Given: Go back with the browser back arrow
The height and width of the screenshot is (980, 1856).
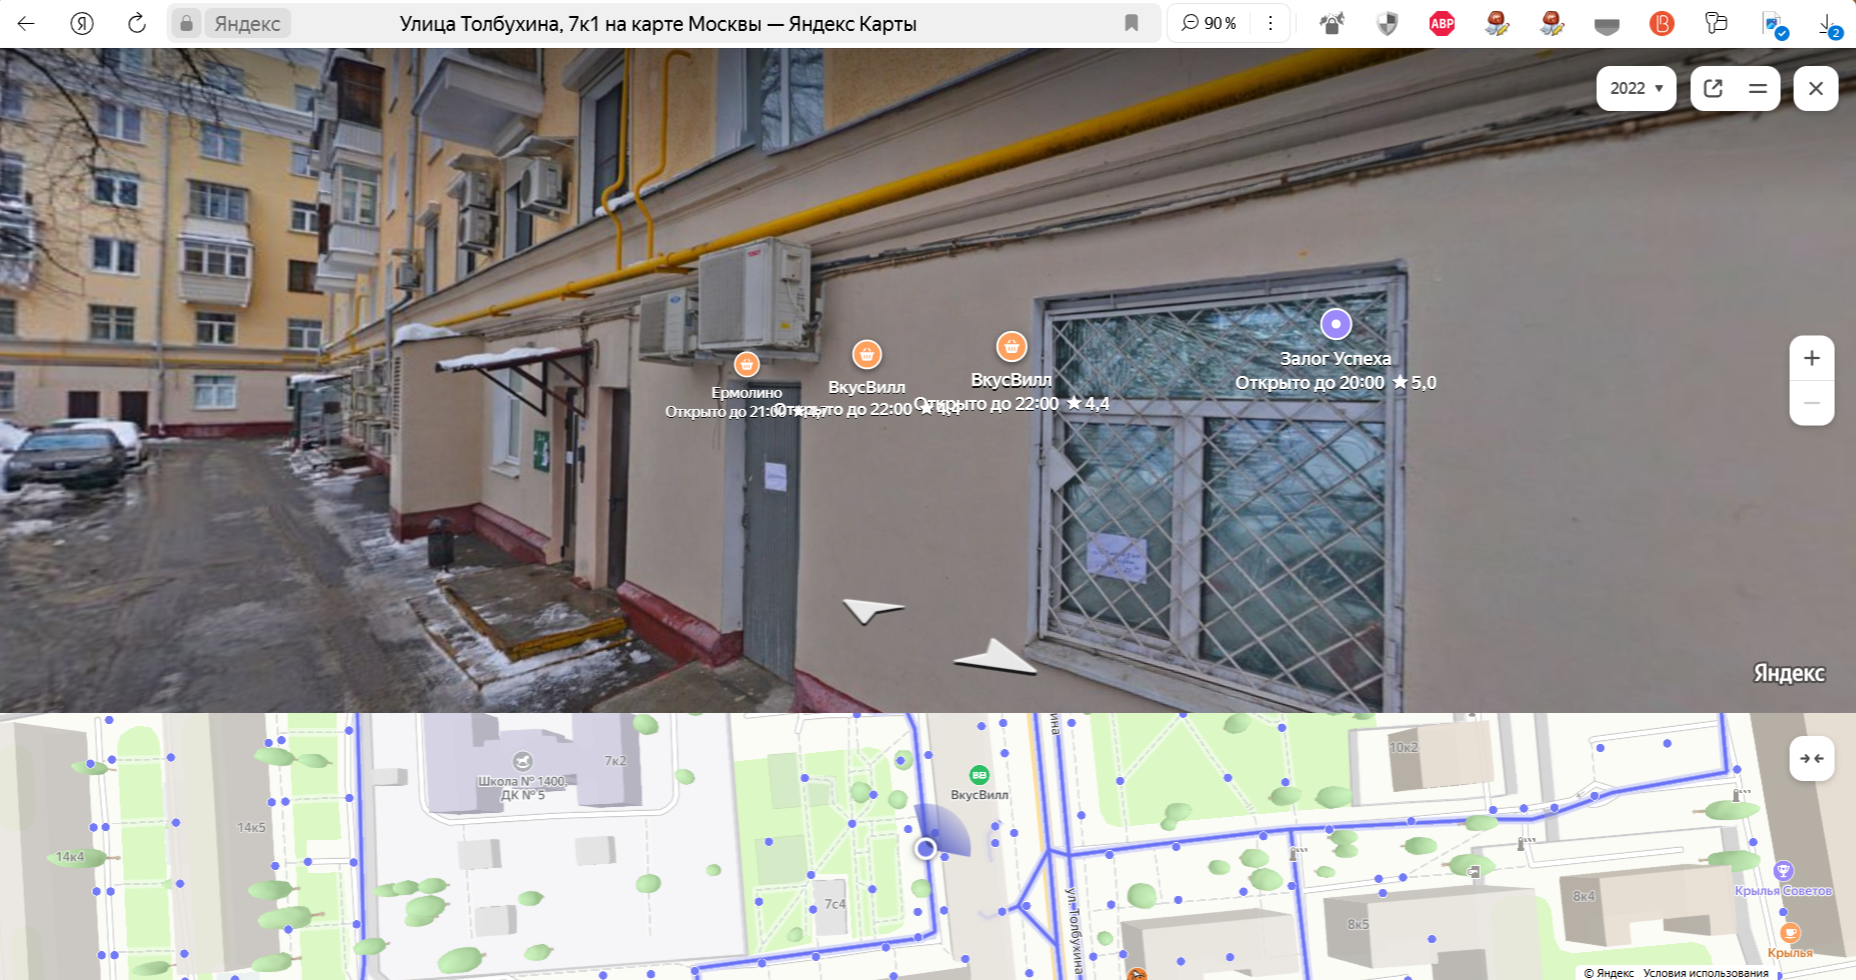Looking at the screenshot, I should [26, 23].
